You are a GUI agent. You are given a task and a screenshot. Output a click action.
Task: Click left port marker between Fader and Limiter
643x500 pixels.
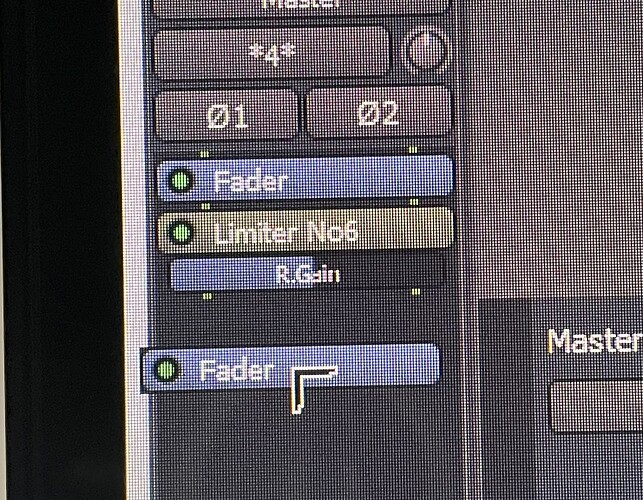click(206, 206)
